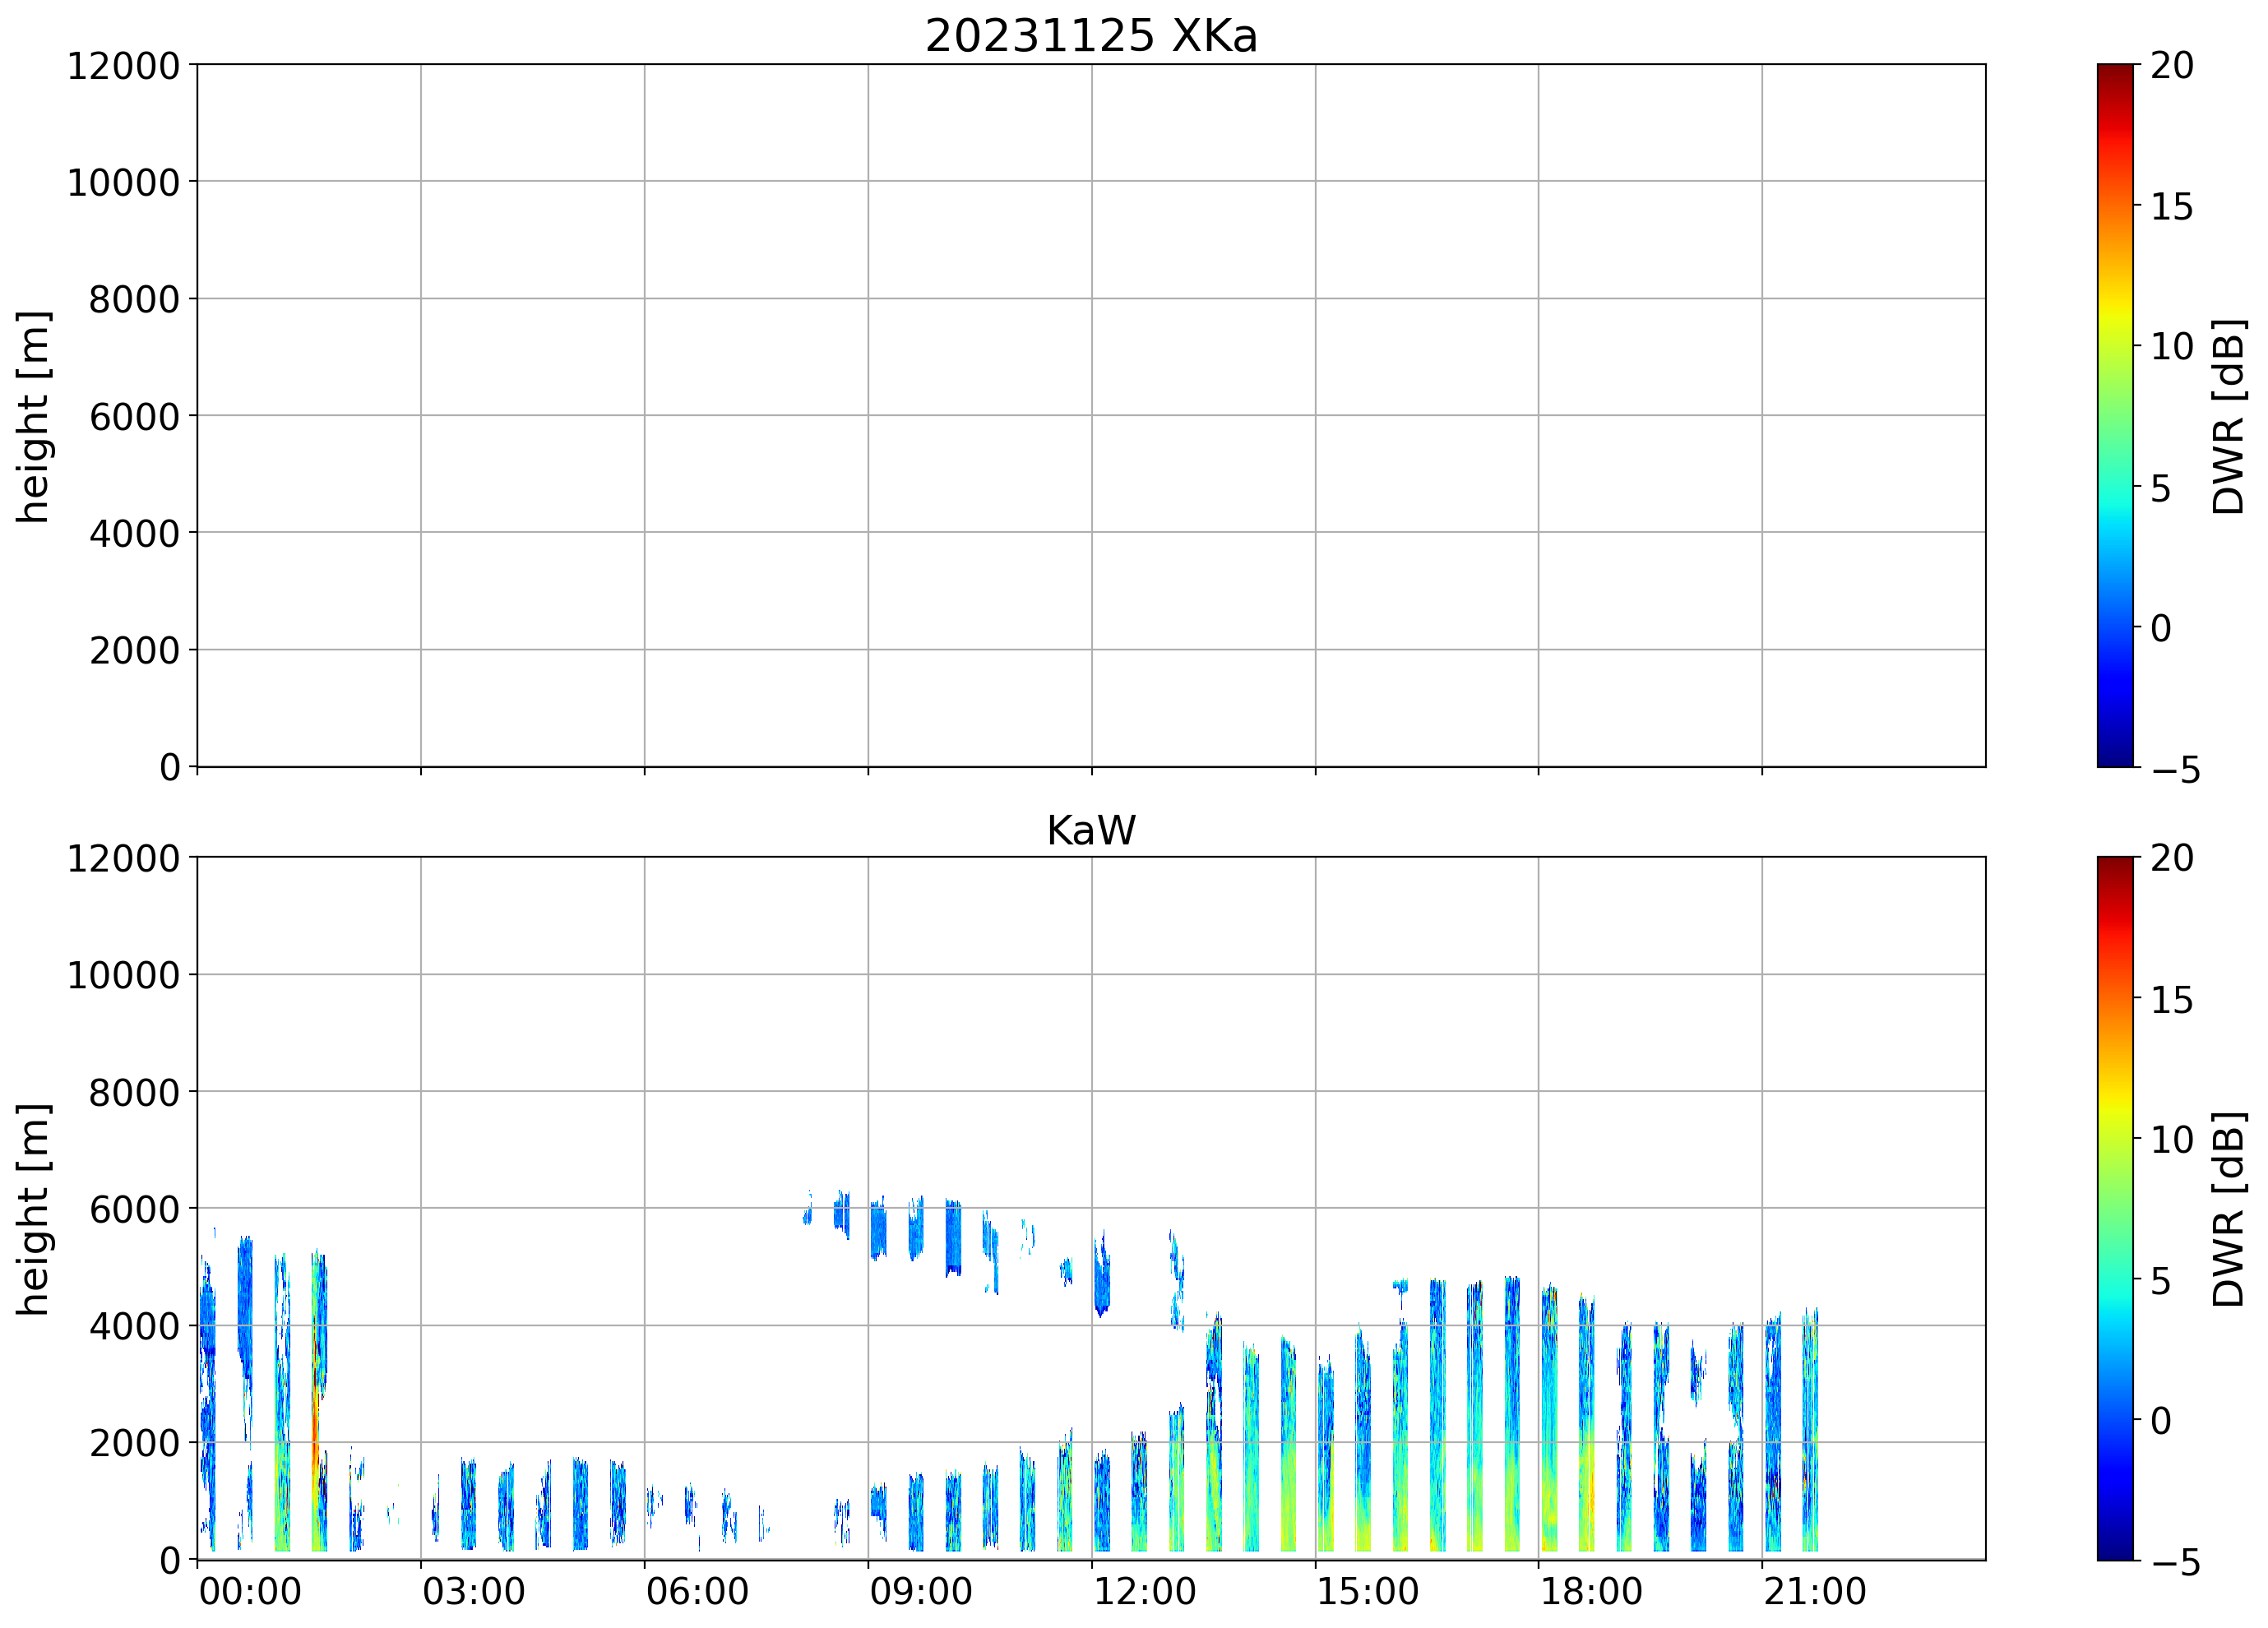Viewport: 2268px width, 1628px height.
Task: Click the '15' label on top colorbar
Action: [2171, 207]
